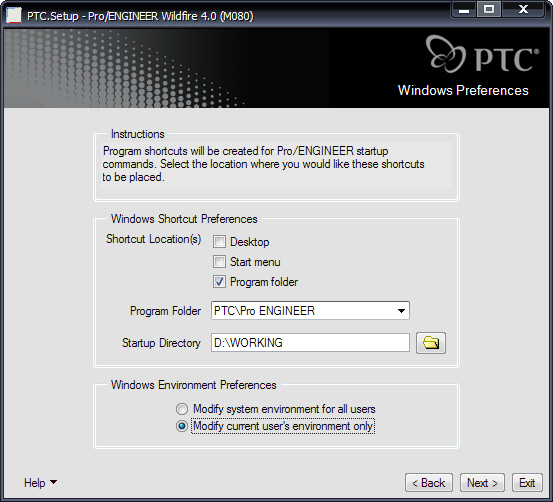
Task: Expand the Help menu
Action: tap(40, 483)
